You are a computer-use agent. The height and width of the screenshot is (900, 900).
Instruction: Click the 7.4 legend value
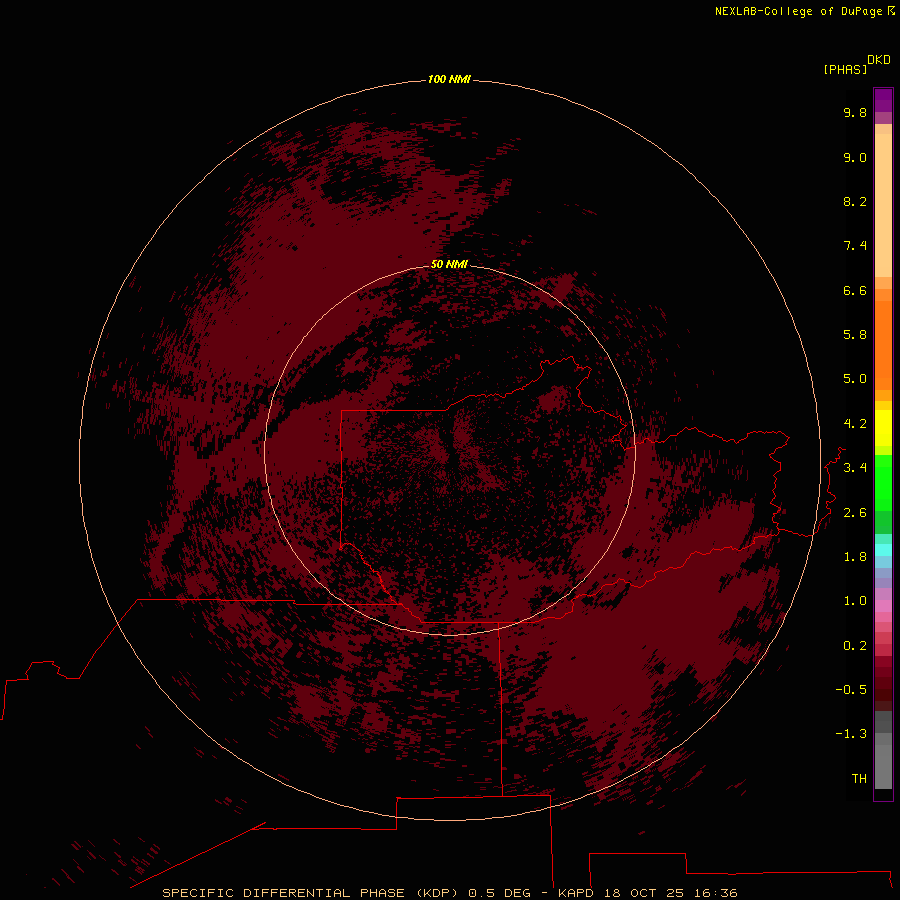pyautogui.click(x=855, y=246)
